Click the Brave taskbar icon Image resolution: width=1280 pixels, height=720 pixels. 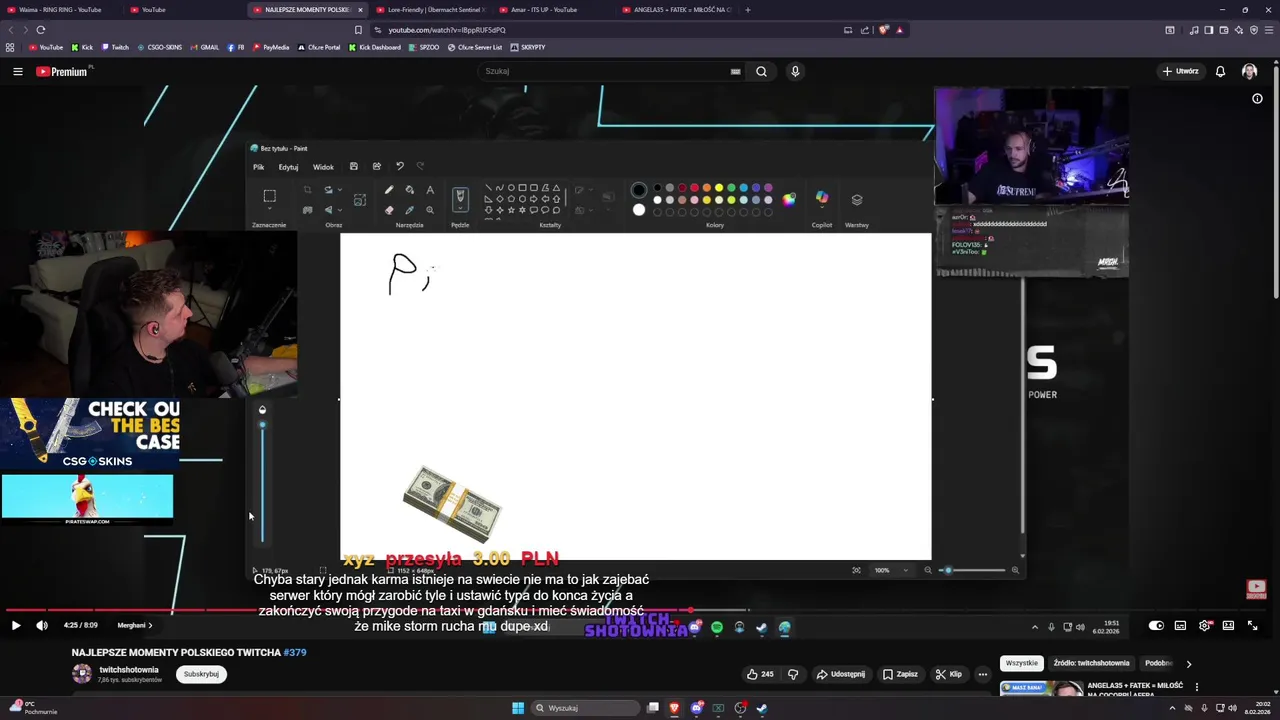[x=675, y=708]
